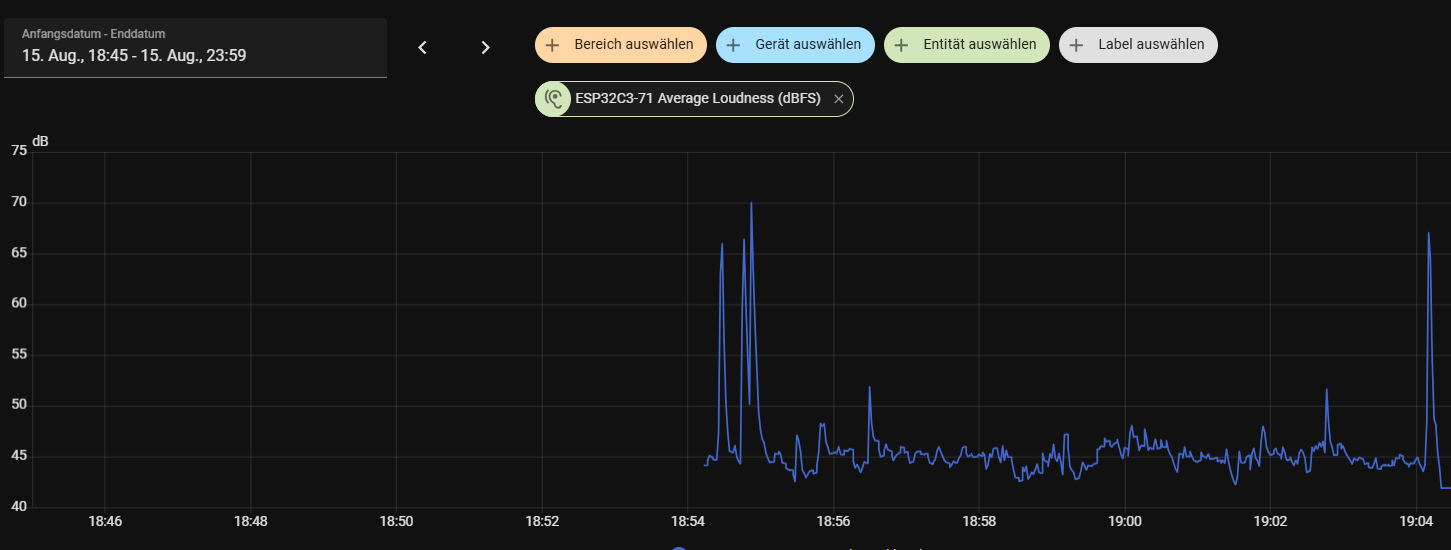Click the ESP32C3-71 Average Loudness chip text
This screenshot has width=1451, height=550.
697,99
